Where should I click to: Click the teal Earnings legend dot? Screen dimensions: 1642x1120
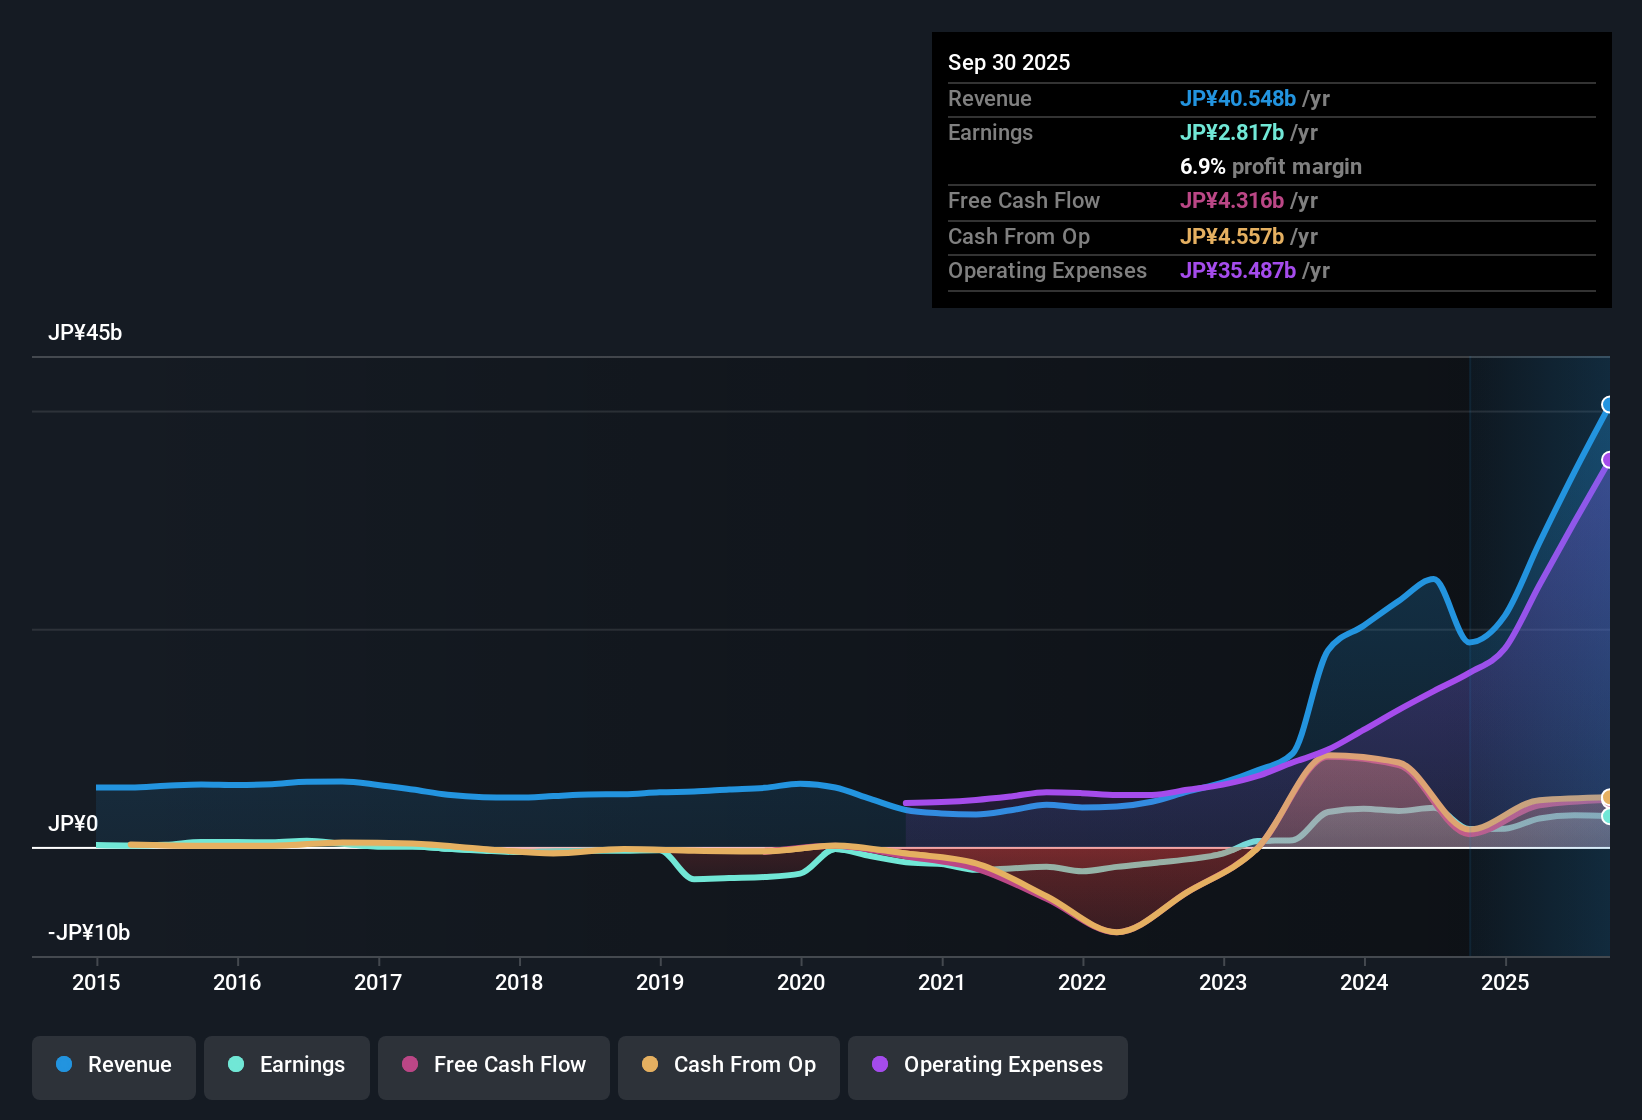(x=236, y=1065)
